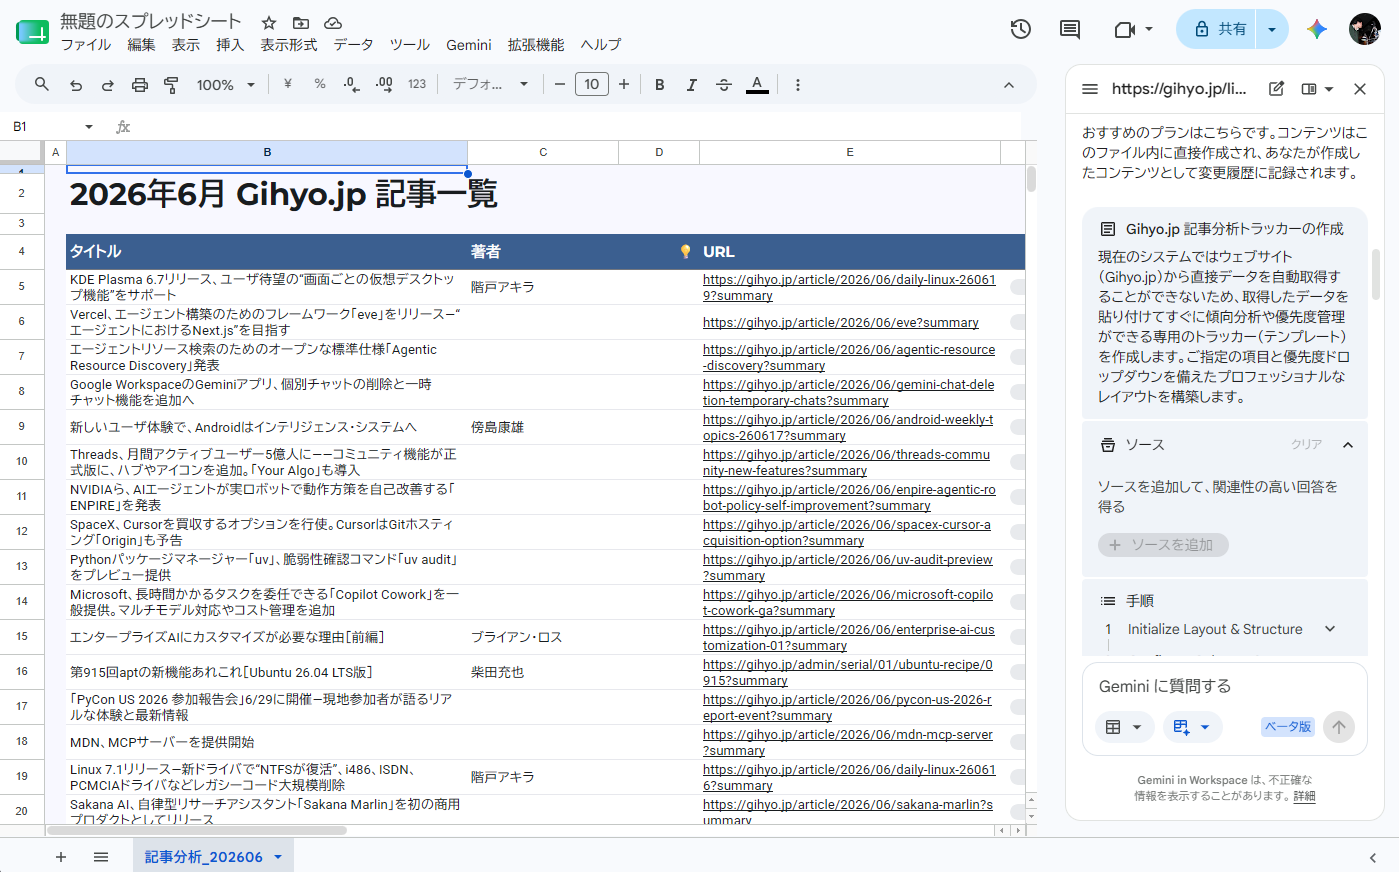Open the Gemini insert-table sparkle dropdown

coord(1192,727)
